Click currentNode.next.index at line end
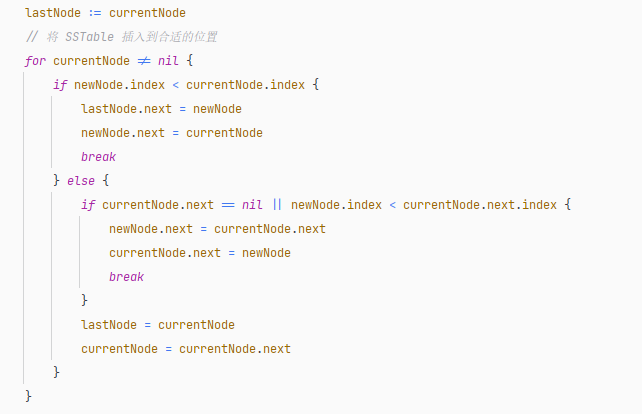The height and width of the screenshot is (414, 642). click(480, 205)
